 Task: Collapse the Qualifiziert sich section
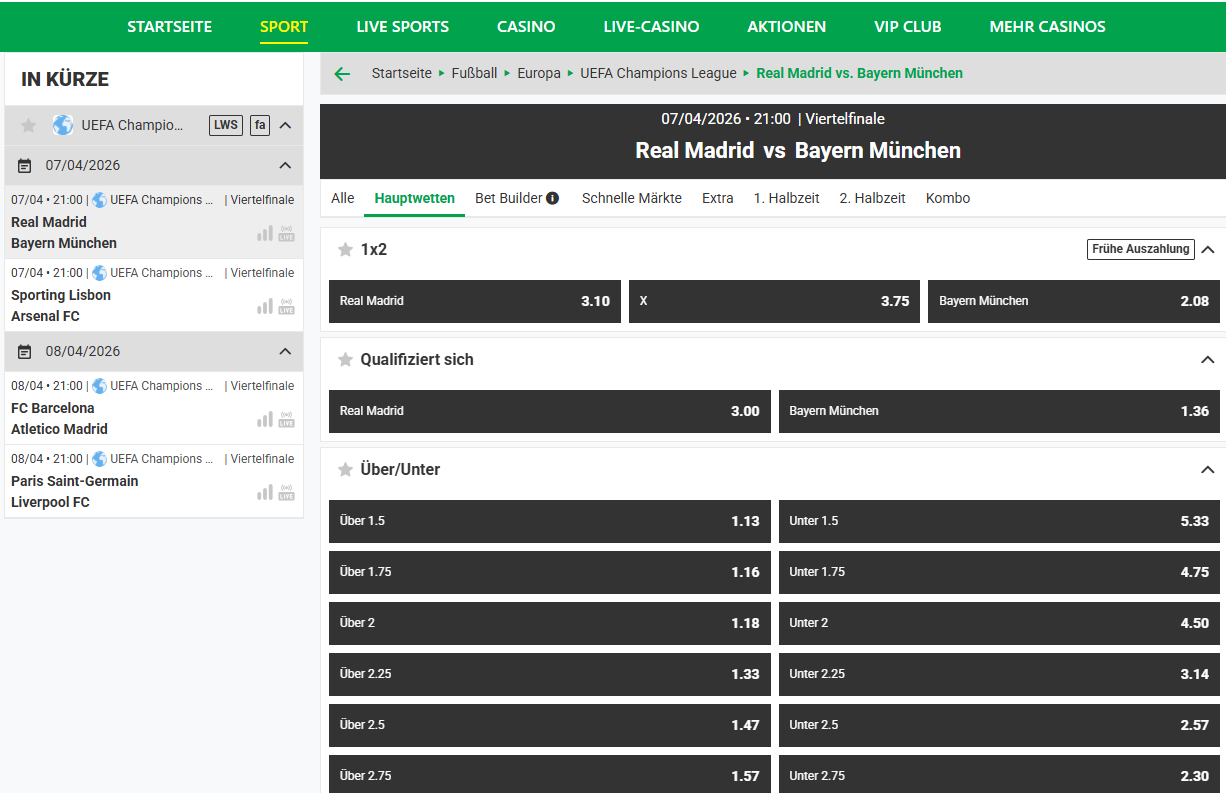tap(1208, 360)
